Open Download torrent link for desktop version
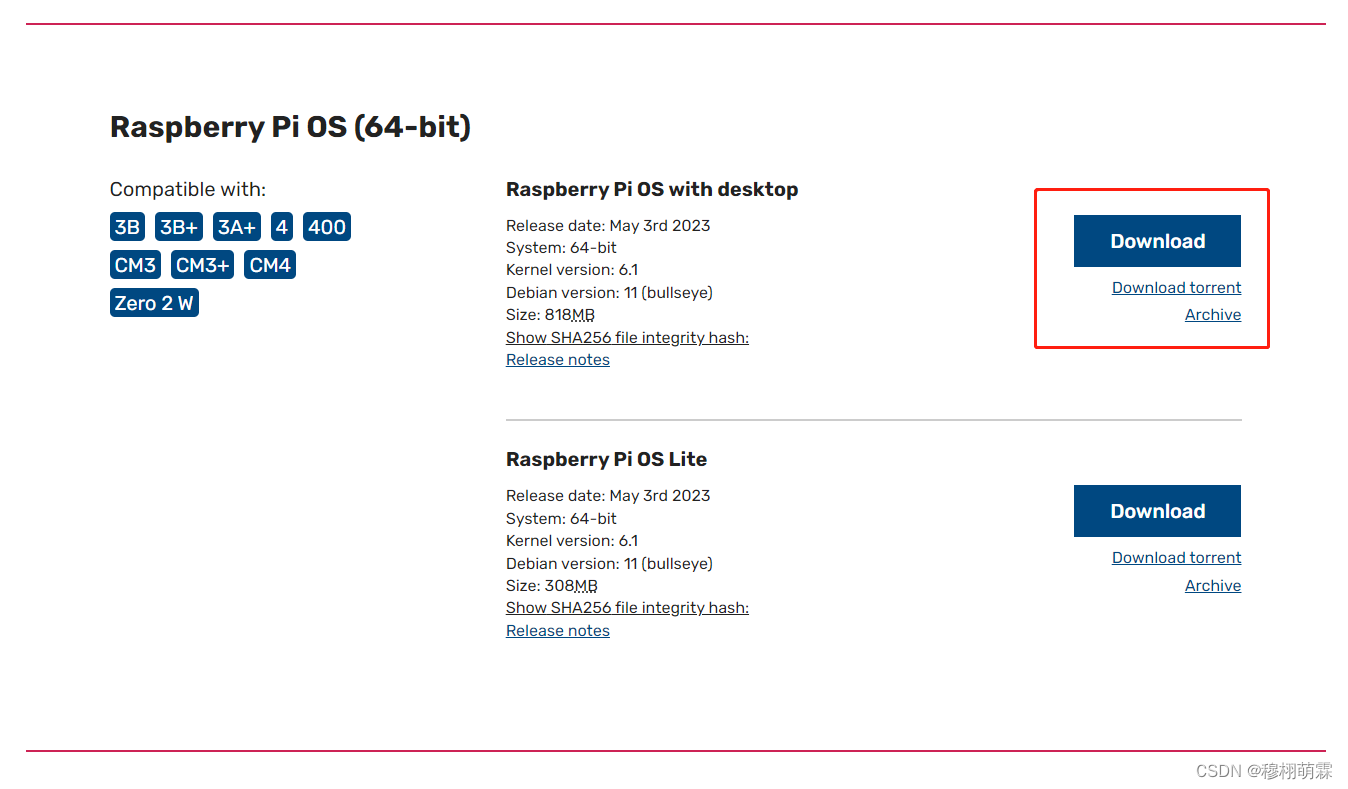 1176,288
